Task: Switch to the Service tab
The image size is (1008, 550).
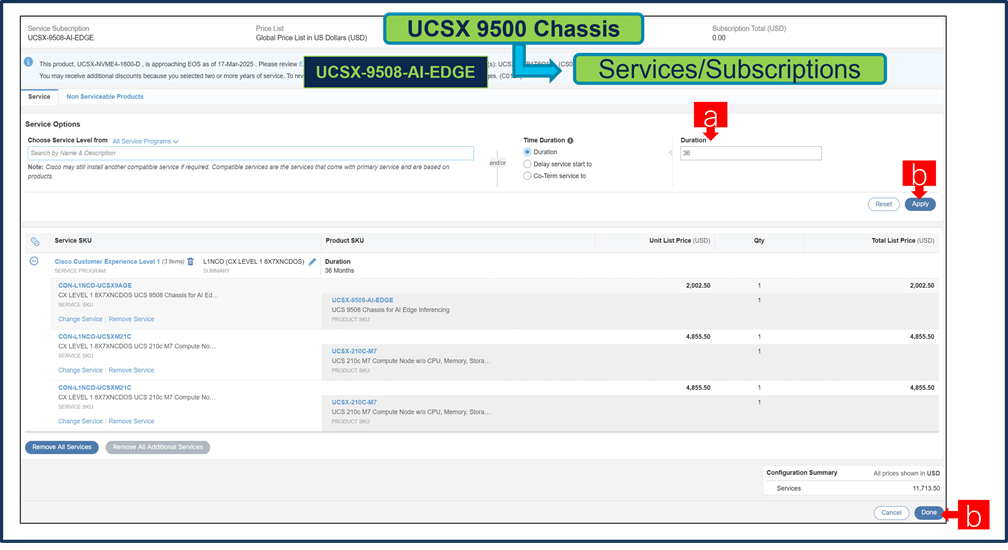Action: 39,96
